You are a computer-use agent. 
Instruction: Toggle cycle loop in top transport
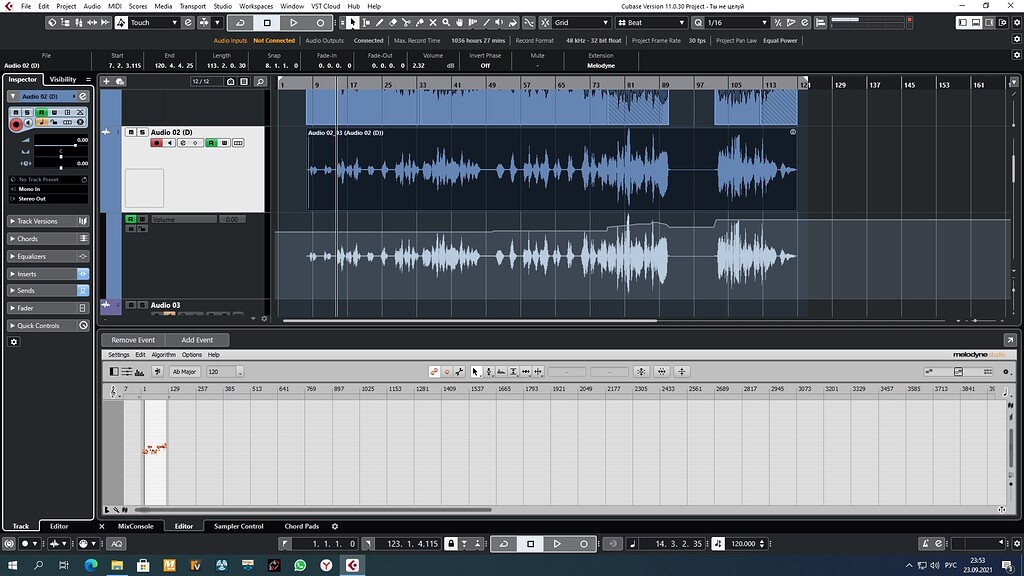(x=240, y=22)
